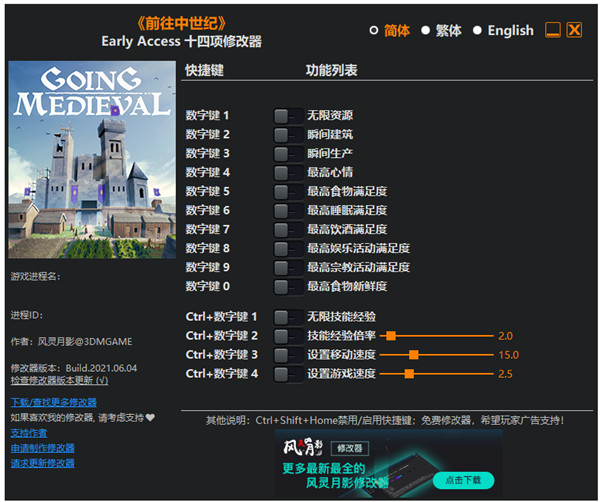Image resolution: width=600 pixels, height=502 pixels.
Task: Toggle 最高心情 option
Action: [x=287, y=173]
